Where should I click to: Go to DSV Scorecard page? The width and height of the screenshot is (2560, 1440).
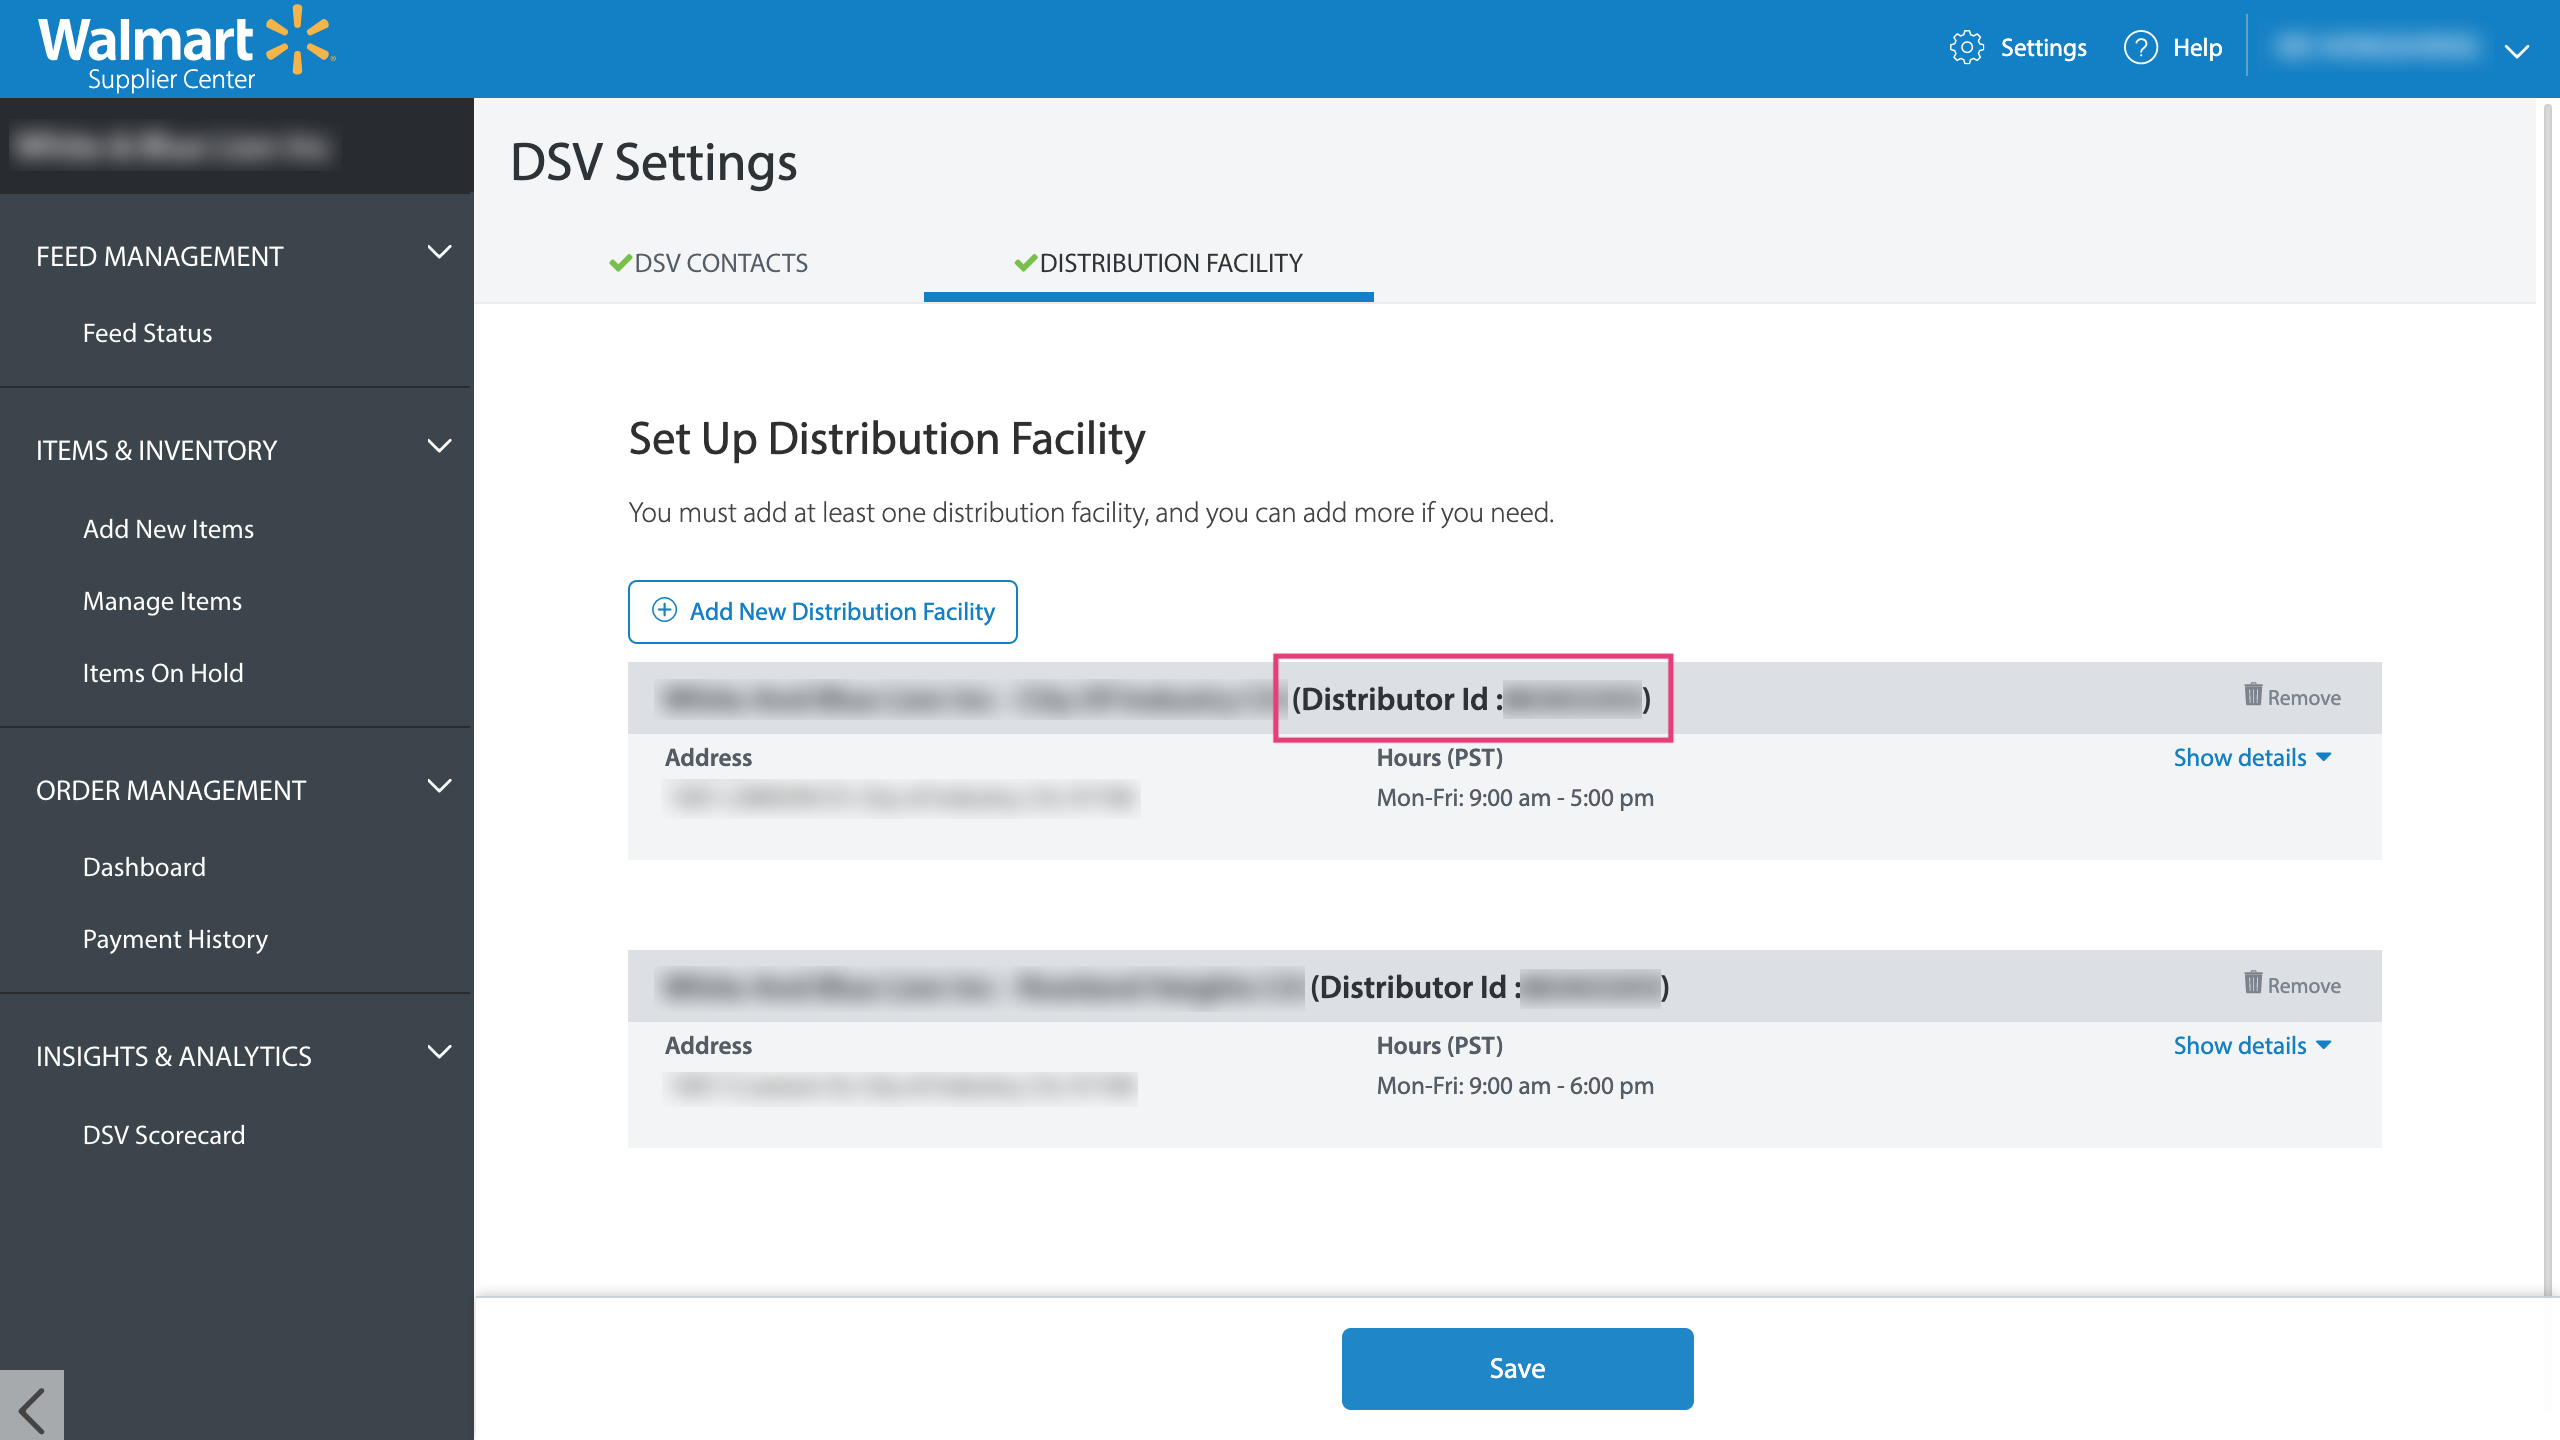(x=163, y=1135)
